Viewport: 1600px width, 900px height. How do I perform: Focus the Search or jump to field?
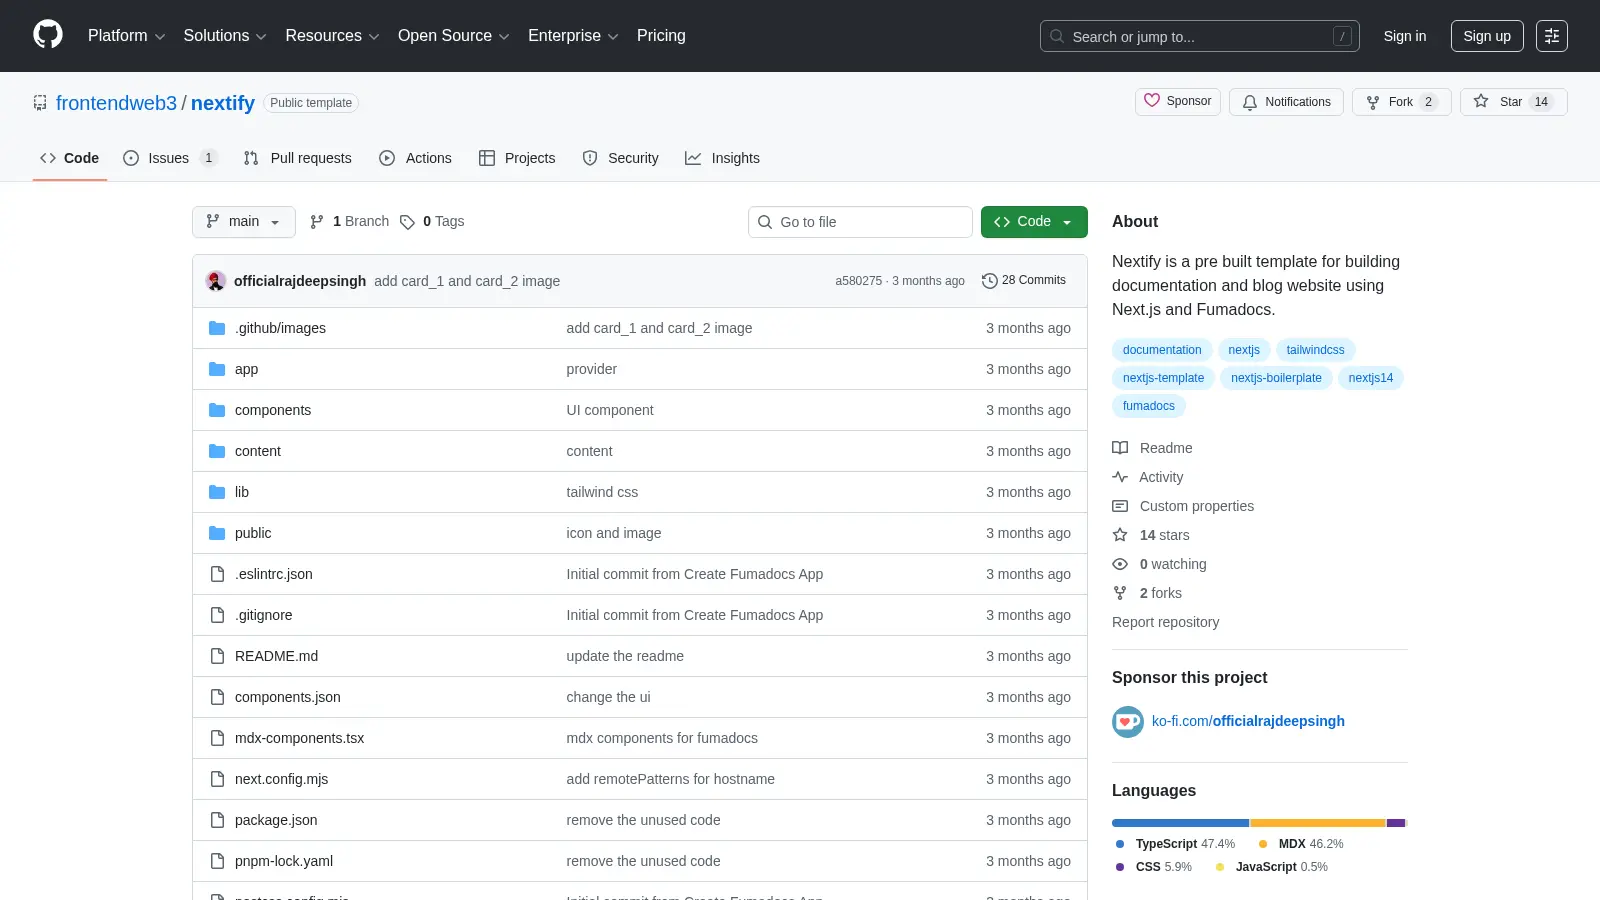point(1200,36)
